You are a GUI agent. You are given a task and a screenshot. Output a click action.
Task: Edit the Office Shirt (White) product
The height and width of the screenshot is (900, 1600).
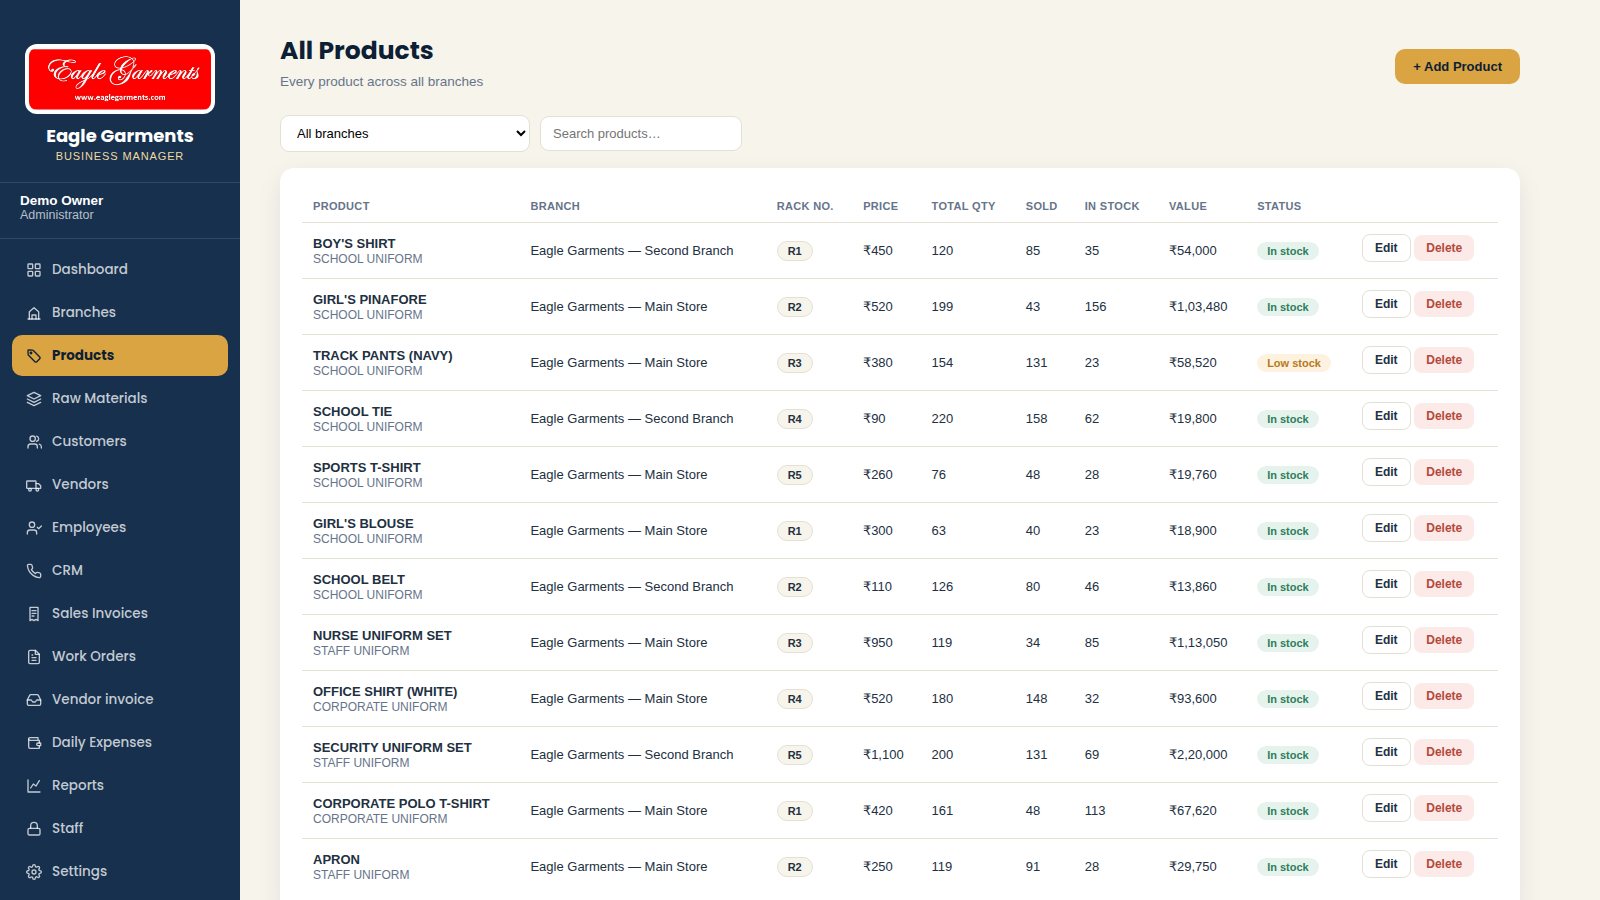[1386, 696]
